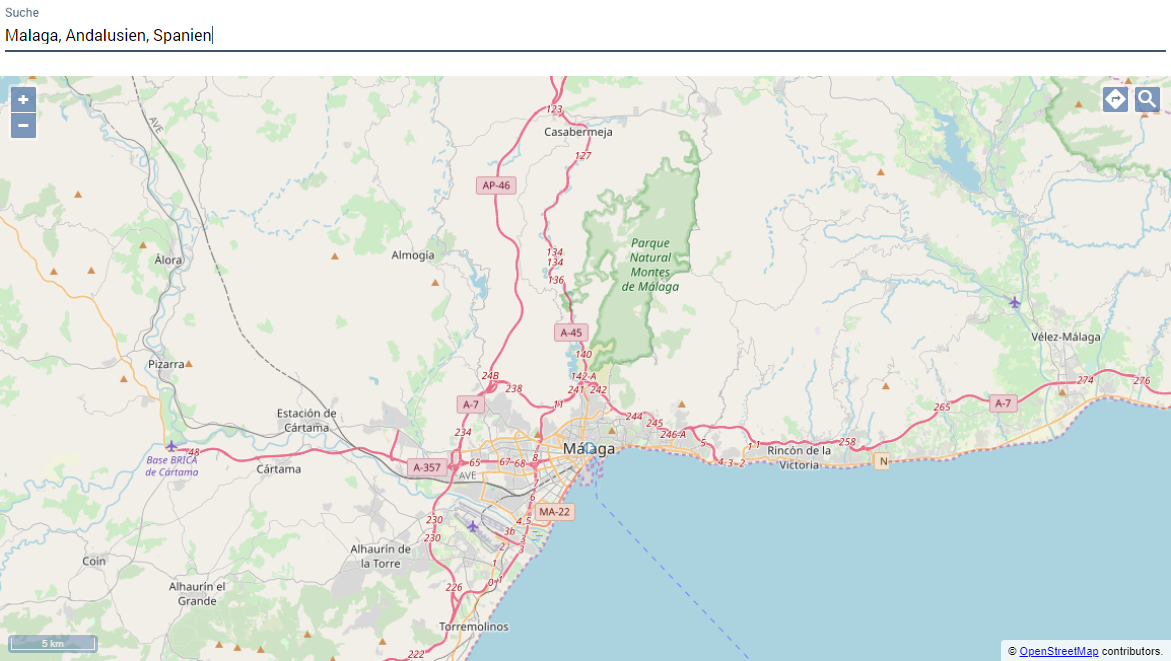Click the Málaga city label
The width and height of the screenshot is (1171, 661).
pos(589,448)
